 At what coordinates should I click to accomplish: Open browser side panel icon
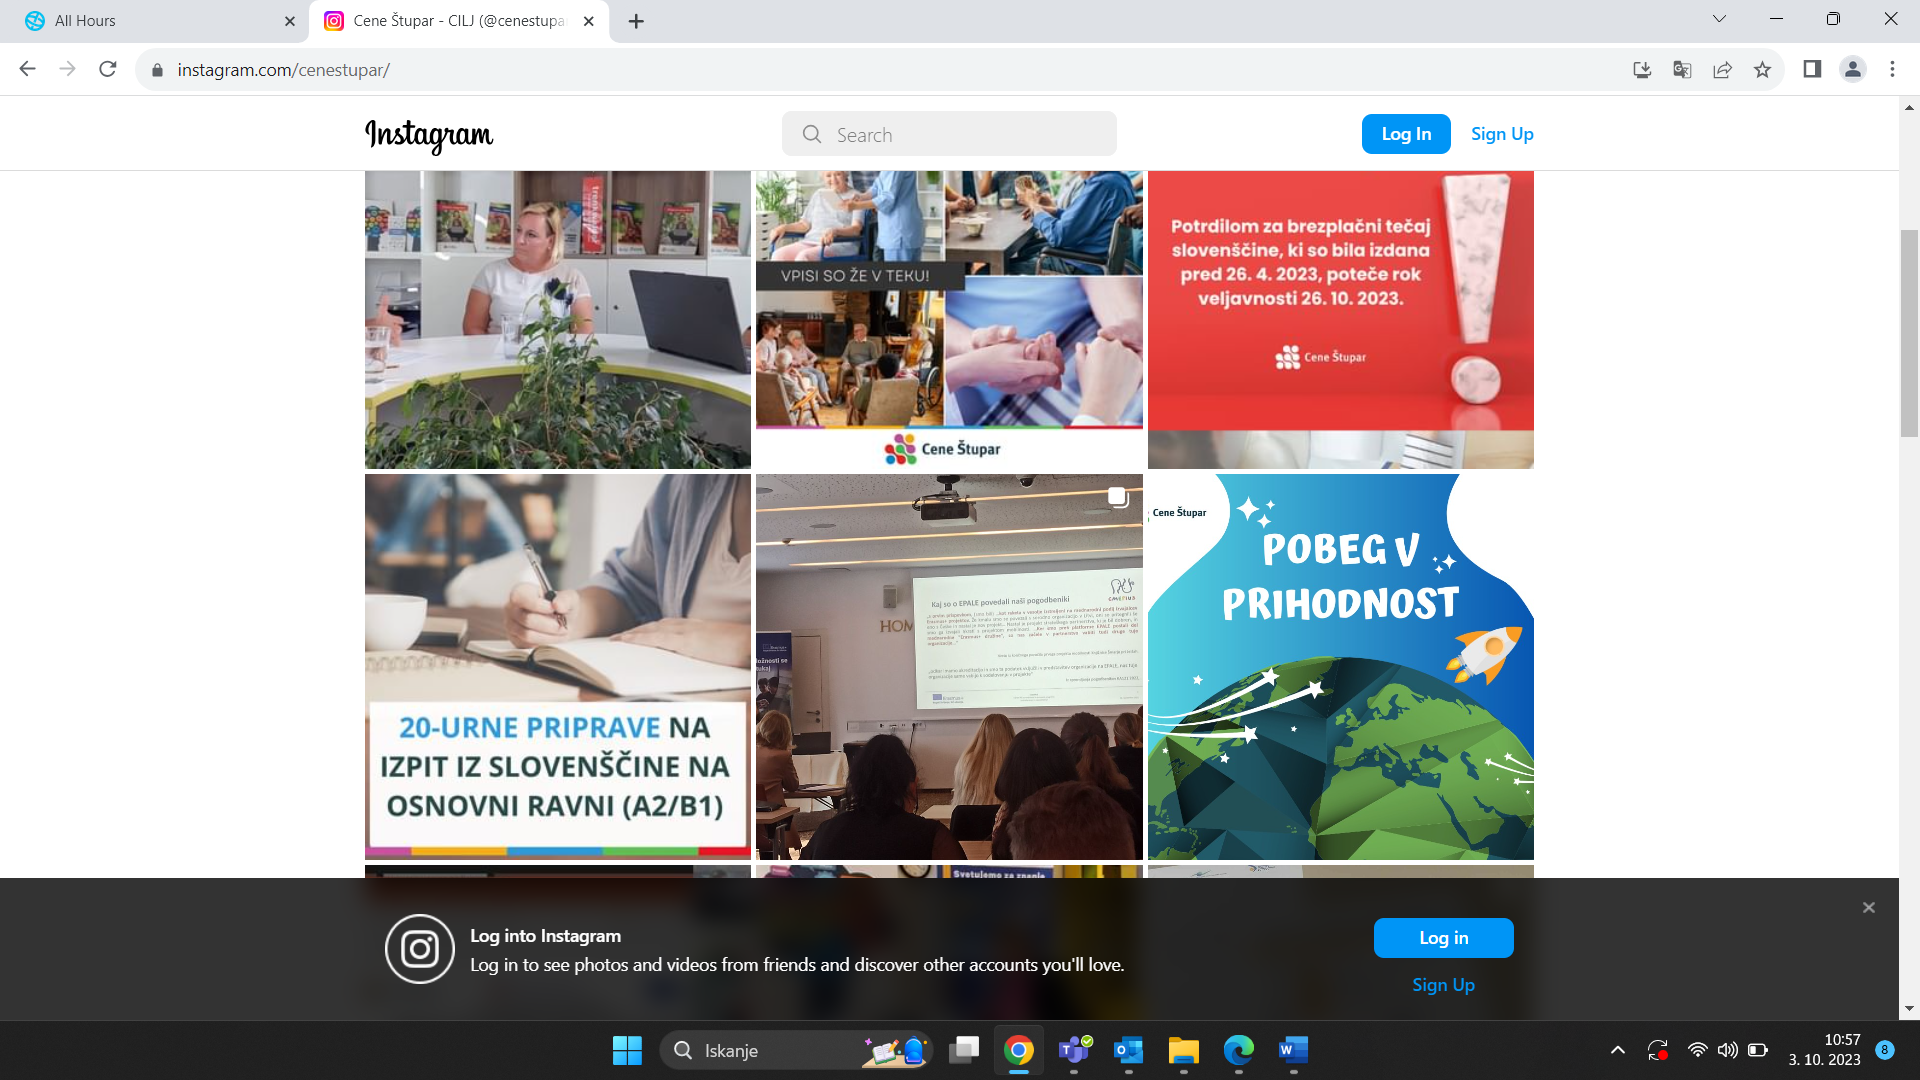coord(1812,69)
